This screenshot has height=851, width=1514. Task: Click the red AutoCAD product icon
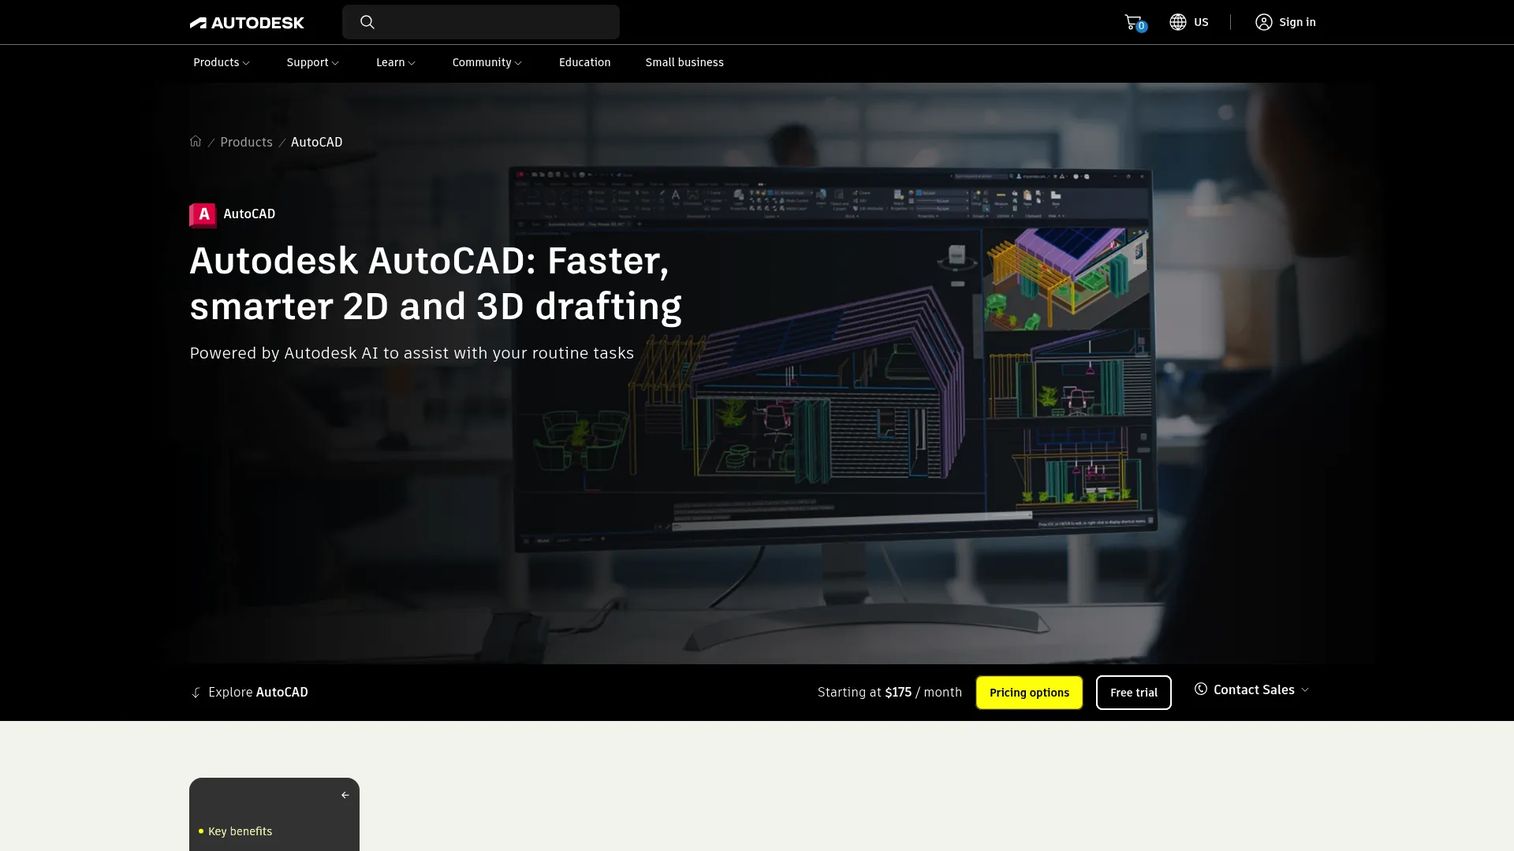click(x=203, y=214)
